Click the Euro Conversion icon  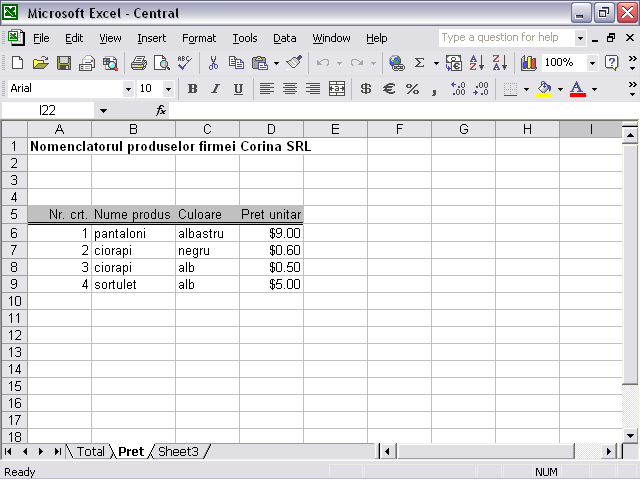[453, 63]
